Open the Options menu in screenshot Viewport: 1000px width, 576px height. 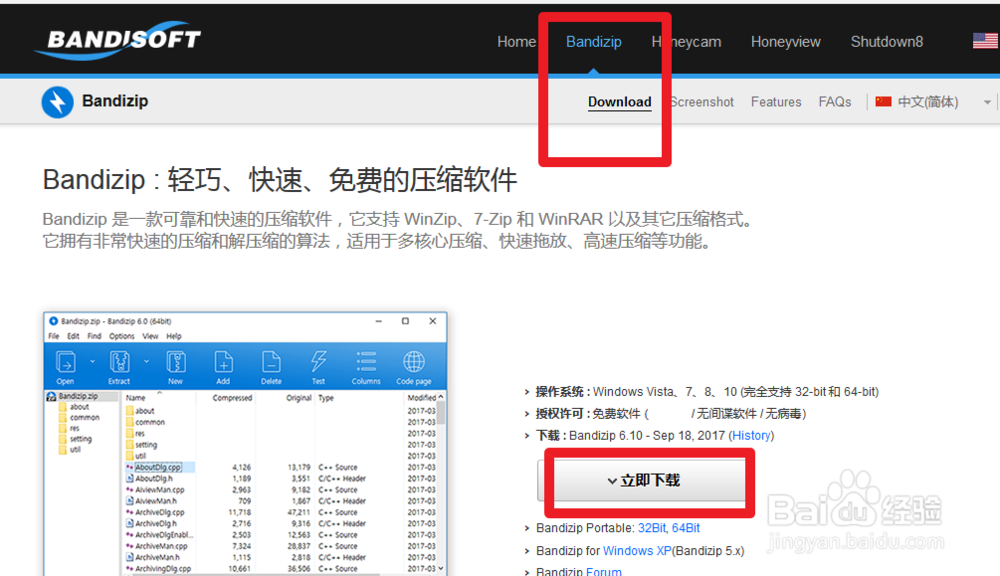coord(122,336)
